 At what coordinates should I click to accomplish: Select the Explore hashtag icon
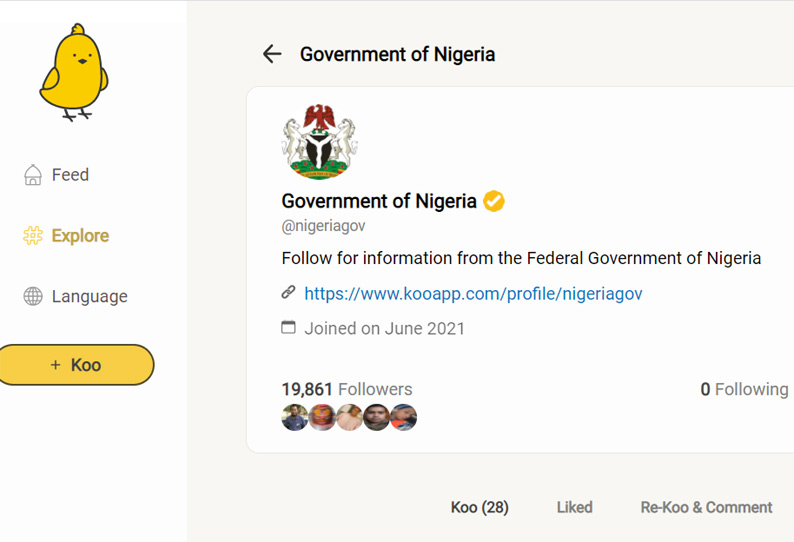pos(33,236)
